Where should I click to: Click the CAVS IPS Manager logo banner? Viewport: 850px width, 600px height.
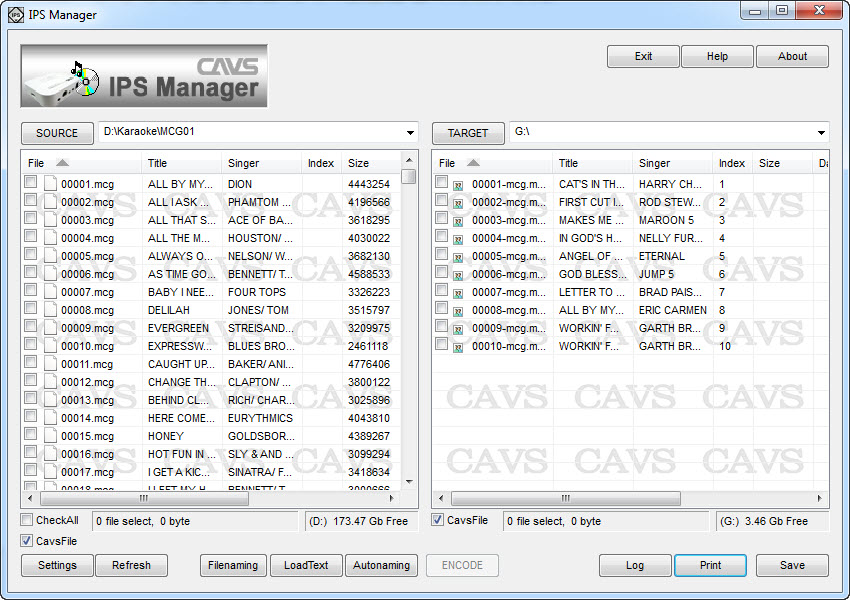(x=144, y=76)
